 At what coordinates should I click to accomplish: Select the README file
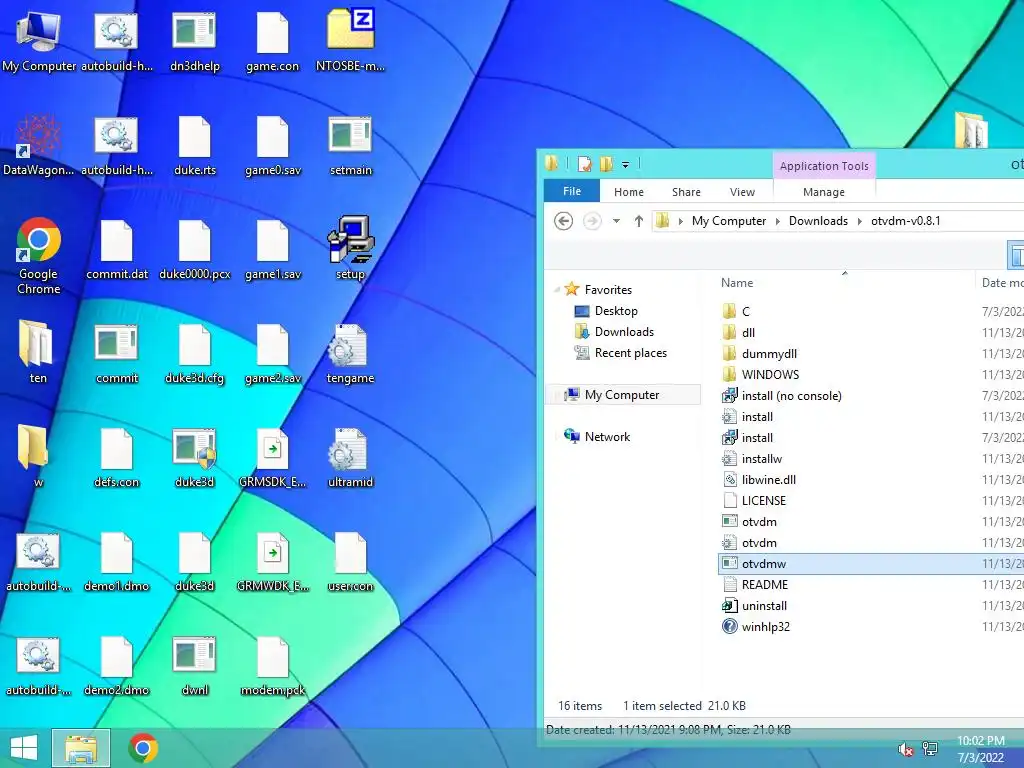[x=755, y=584]
